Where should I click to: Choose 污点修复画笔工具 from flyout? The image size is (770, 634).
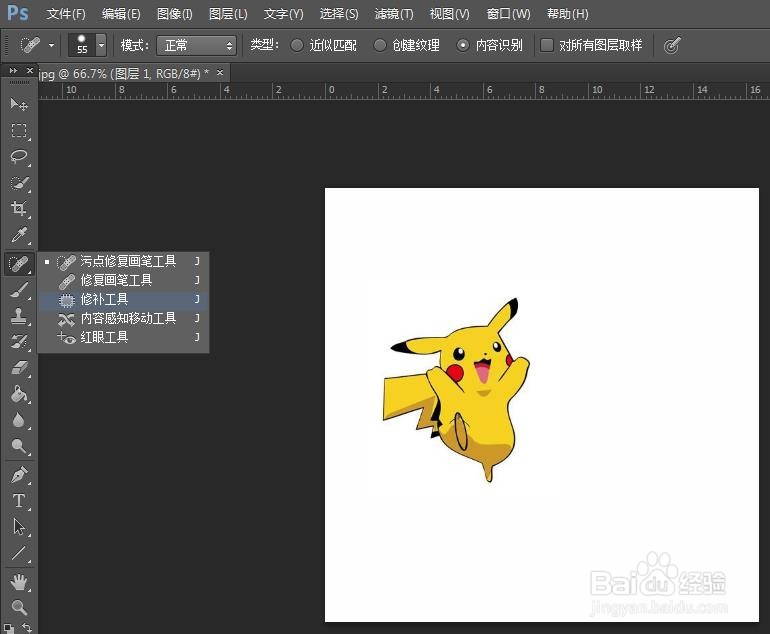pos(123,261)
